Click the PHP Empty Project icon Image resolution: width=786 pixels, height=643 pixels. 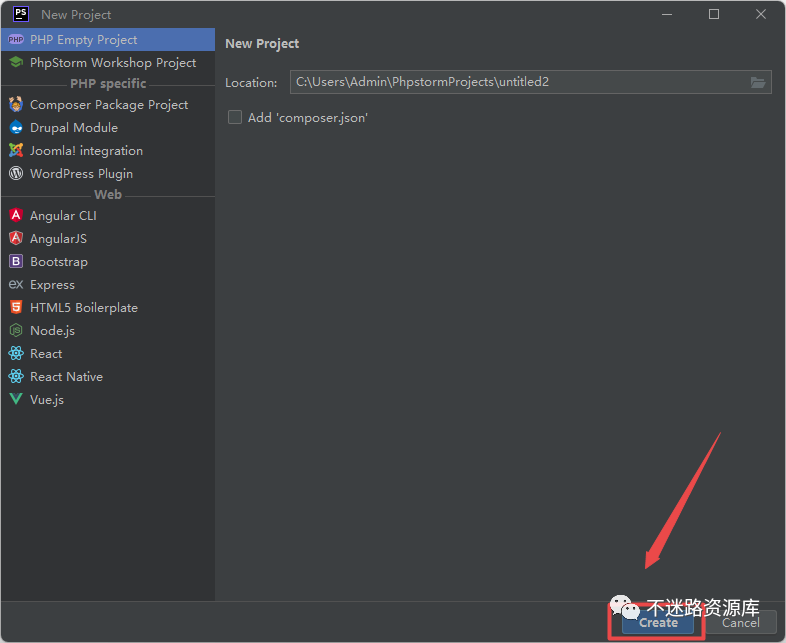pyautogui.click(x=16, y=40)
